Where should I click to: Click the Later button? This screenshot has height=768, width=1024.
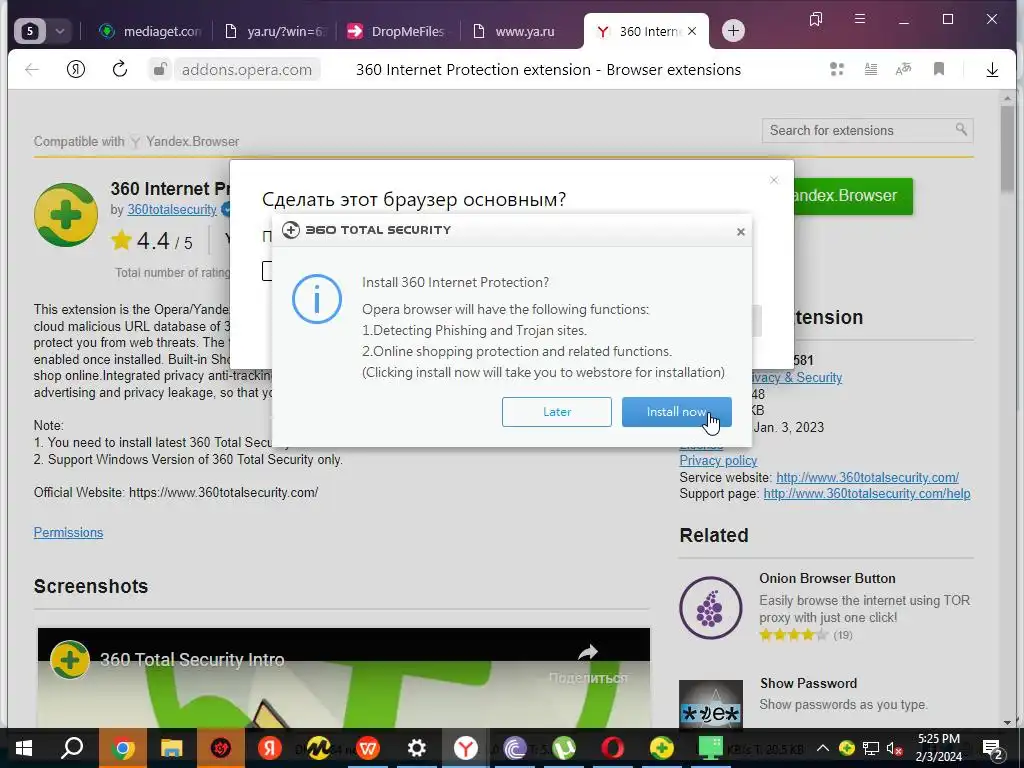(556, 412)
